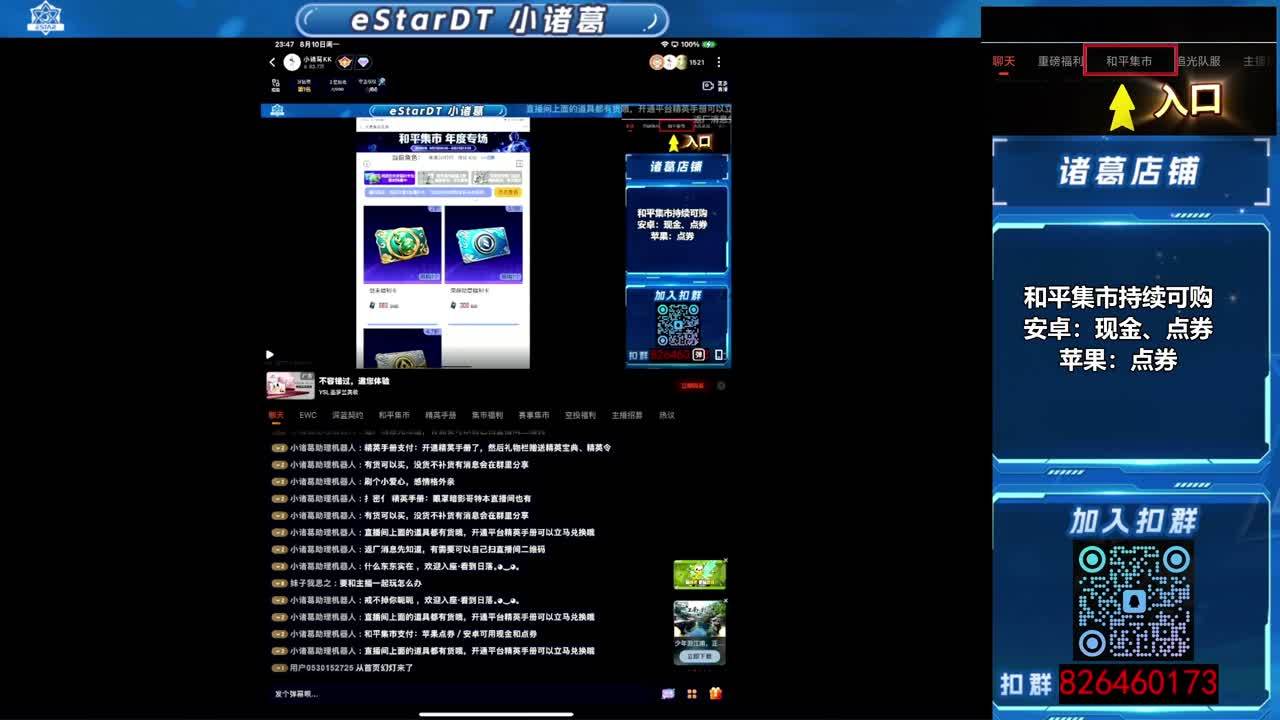Screen dimensions: 1280x720
Task: Click the 用户0530152725 join notice
Action: [343, 668]
